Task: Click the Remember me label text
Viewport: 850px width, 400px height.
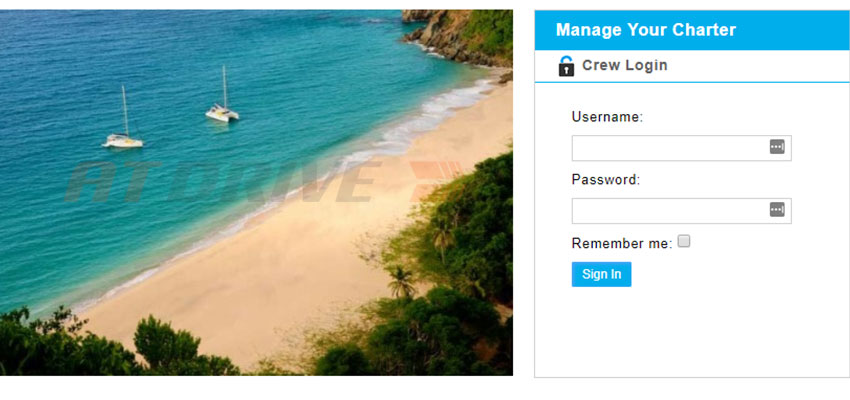Action: pos(622,243)
